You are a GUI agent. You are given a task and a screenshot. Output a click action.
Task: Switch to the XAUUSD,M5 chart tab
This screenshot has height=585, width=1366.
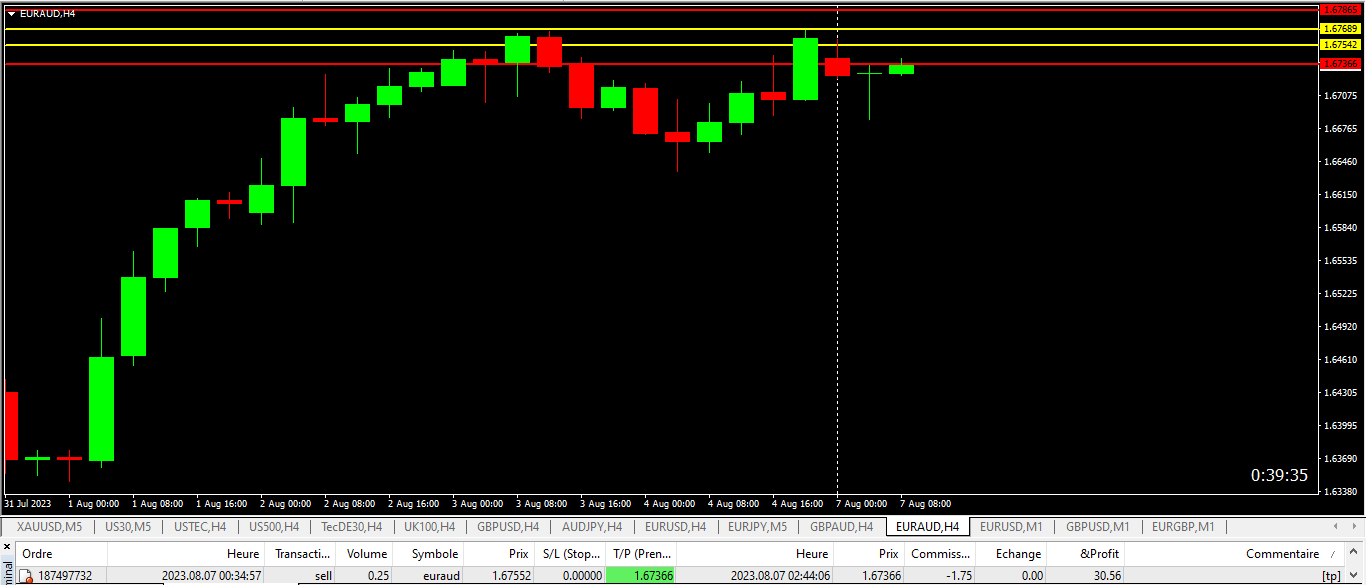50,527
